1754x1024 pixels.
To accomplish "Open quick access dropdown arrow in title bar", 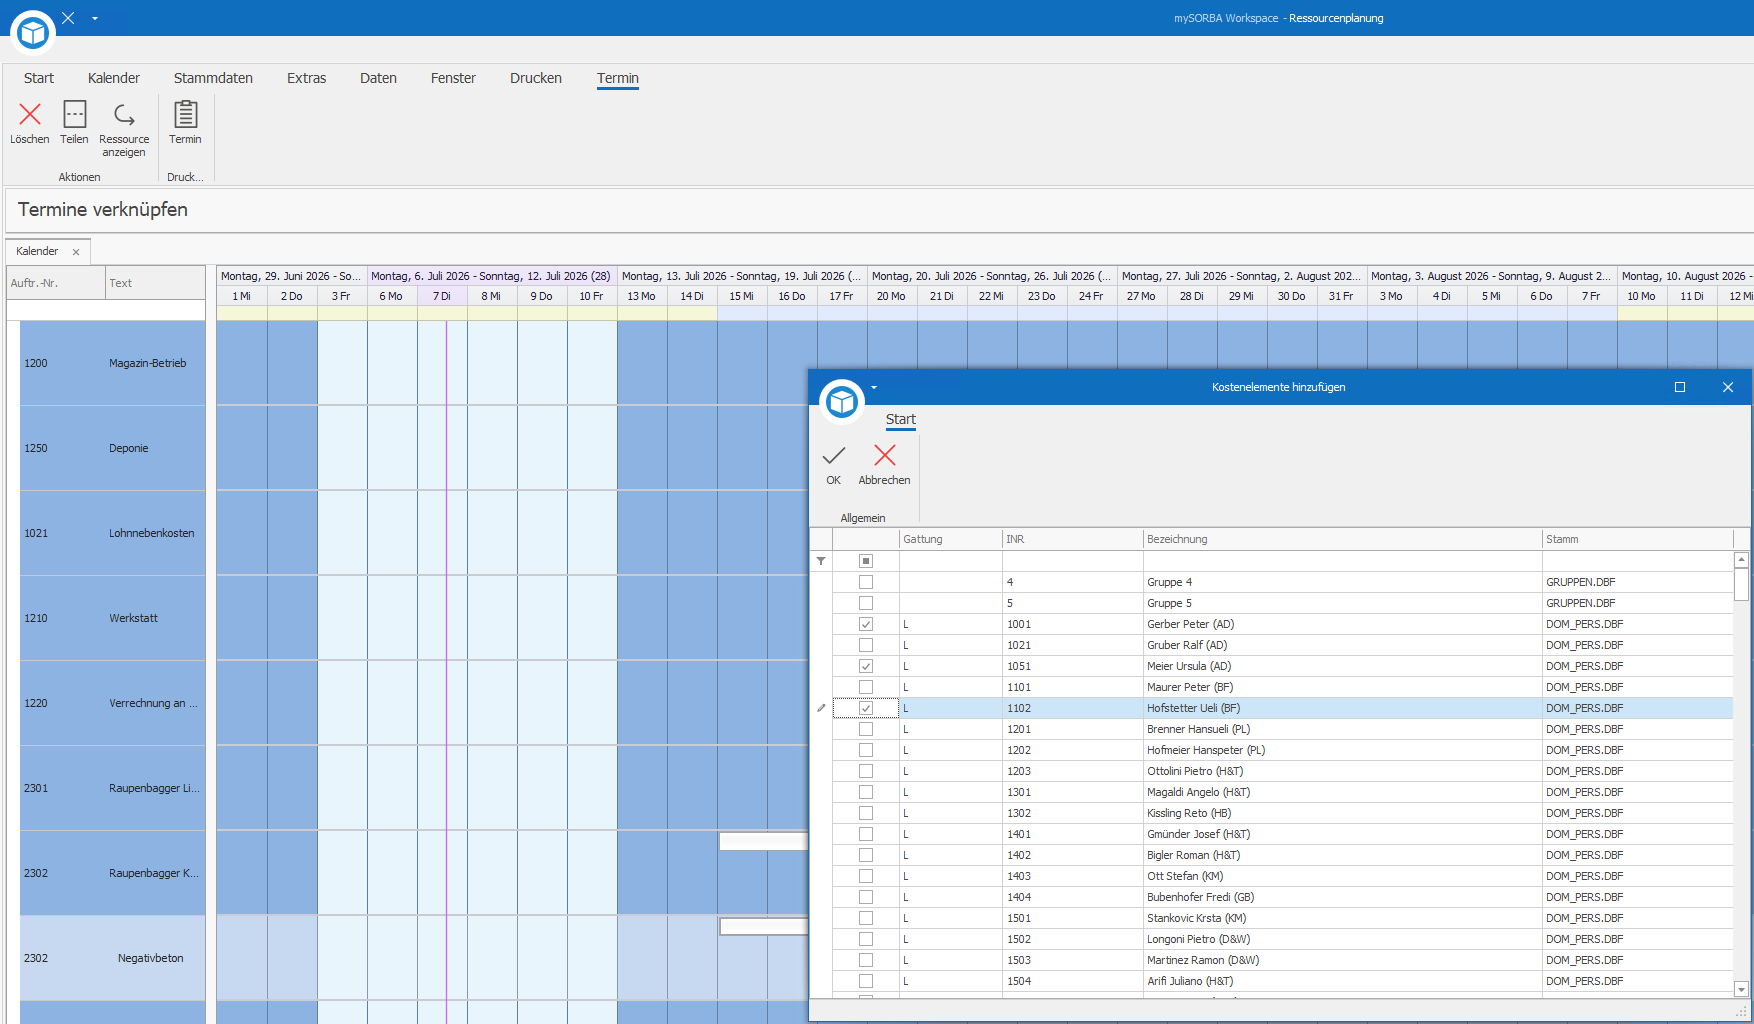I will coord(95,18).
